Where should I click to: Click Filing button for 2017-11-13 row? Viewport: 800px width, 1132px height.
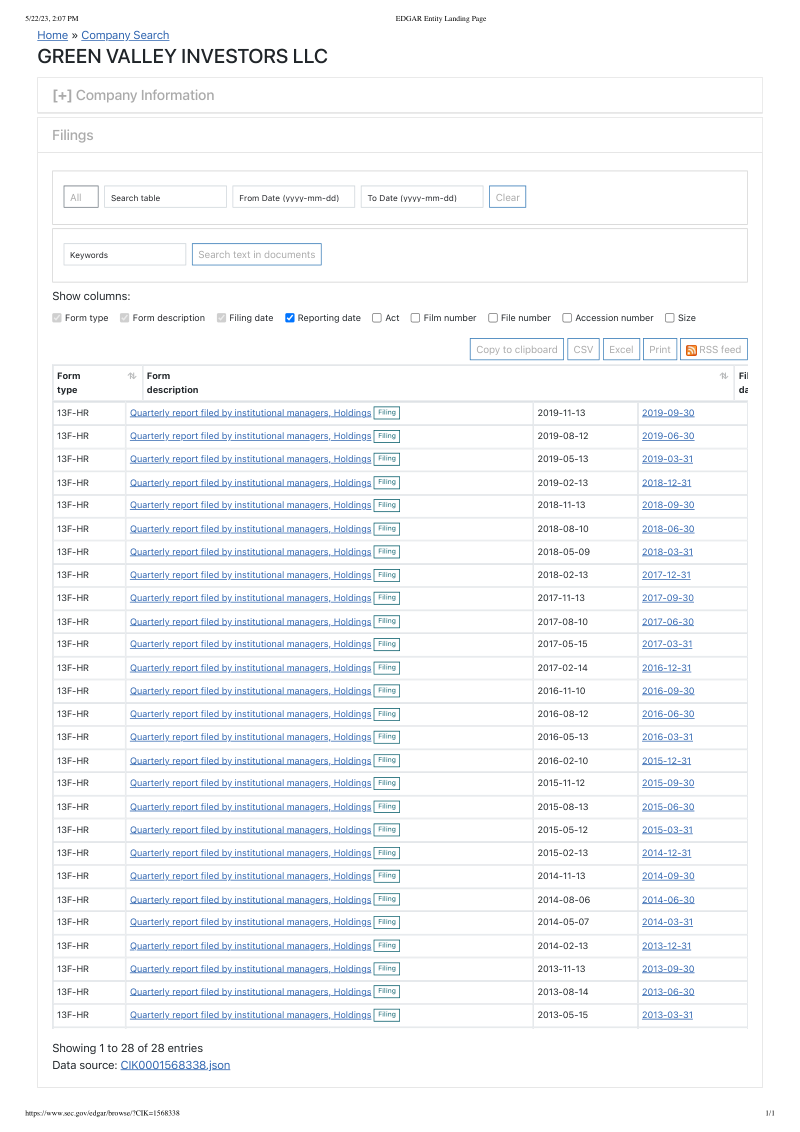387,598
